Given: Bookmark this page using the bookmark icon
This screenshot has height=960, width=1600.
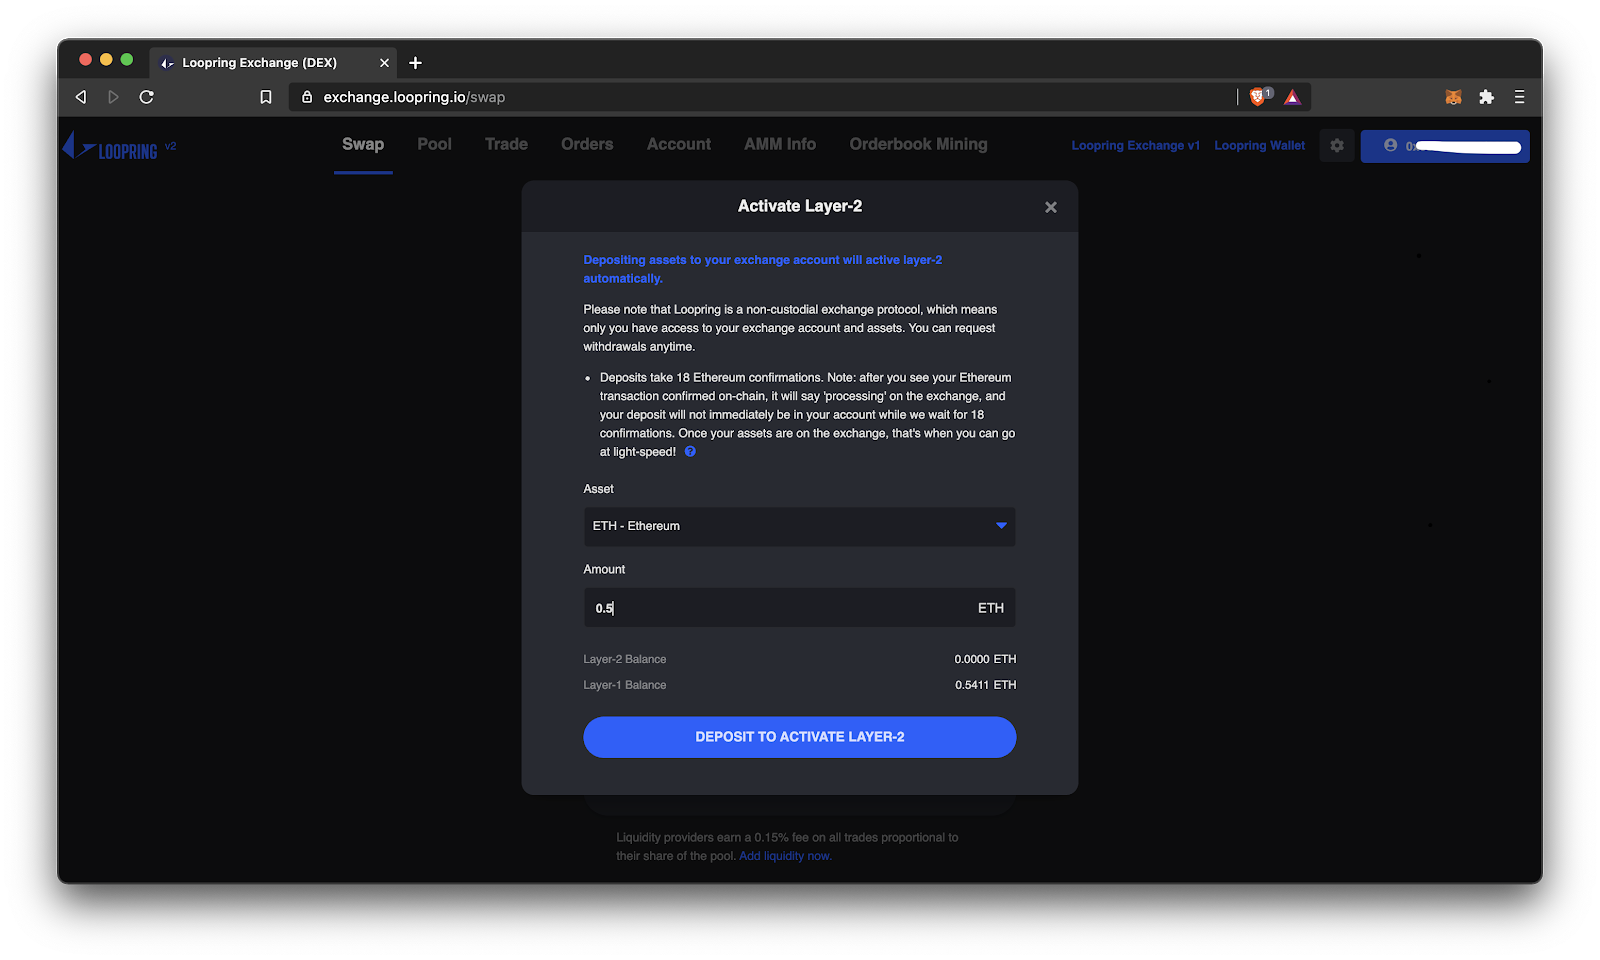Looking at the screenshot, I should (266, 97).
